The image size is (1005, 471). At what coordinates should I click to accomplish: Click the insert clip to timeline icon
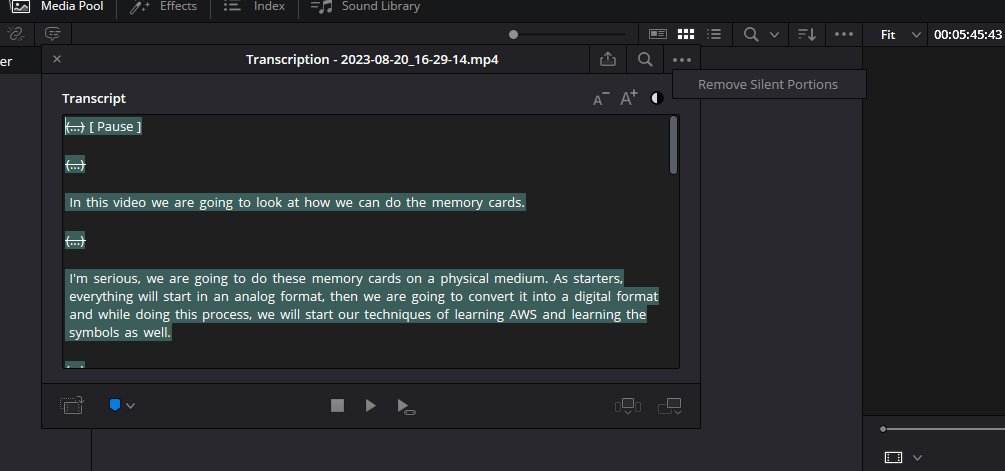click(627, 406)
